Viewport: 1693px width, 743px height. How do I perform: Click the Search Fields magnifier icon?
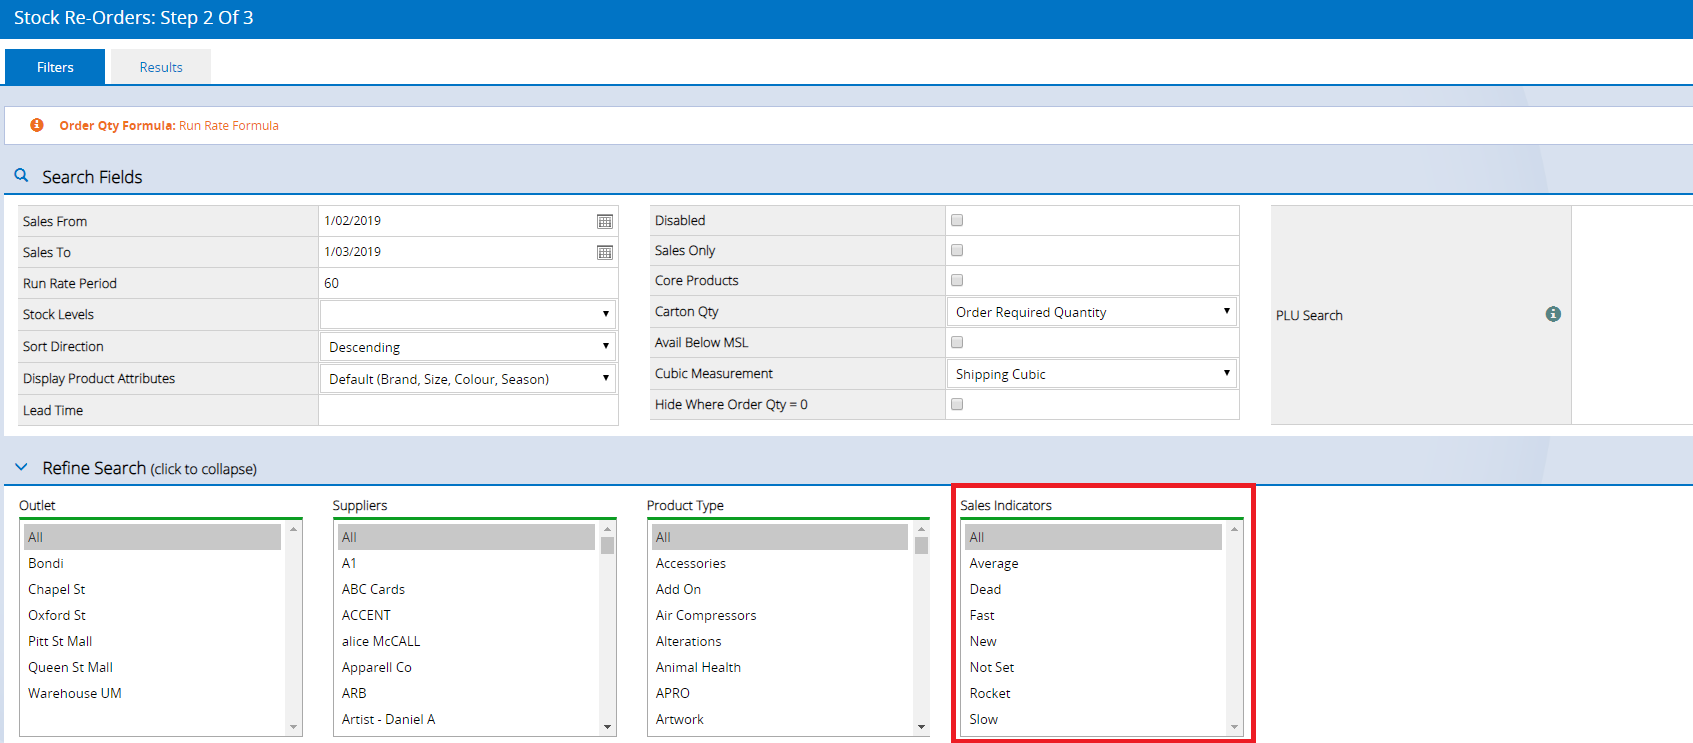pyautogui.click(x=21, y=175)
